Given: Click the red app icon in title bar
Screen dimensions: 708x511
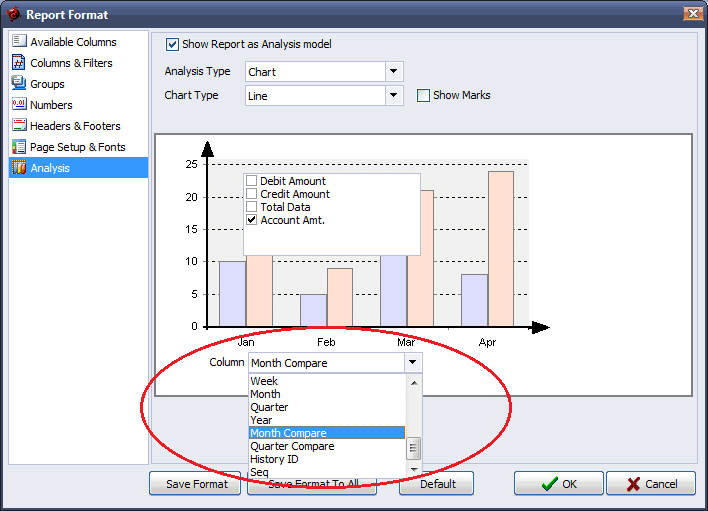Looking at the screenshot, I should pyautogui.click(x=13, y=15).
